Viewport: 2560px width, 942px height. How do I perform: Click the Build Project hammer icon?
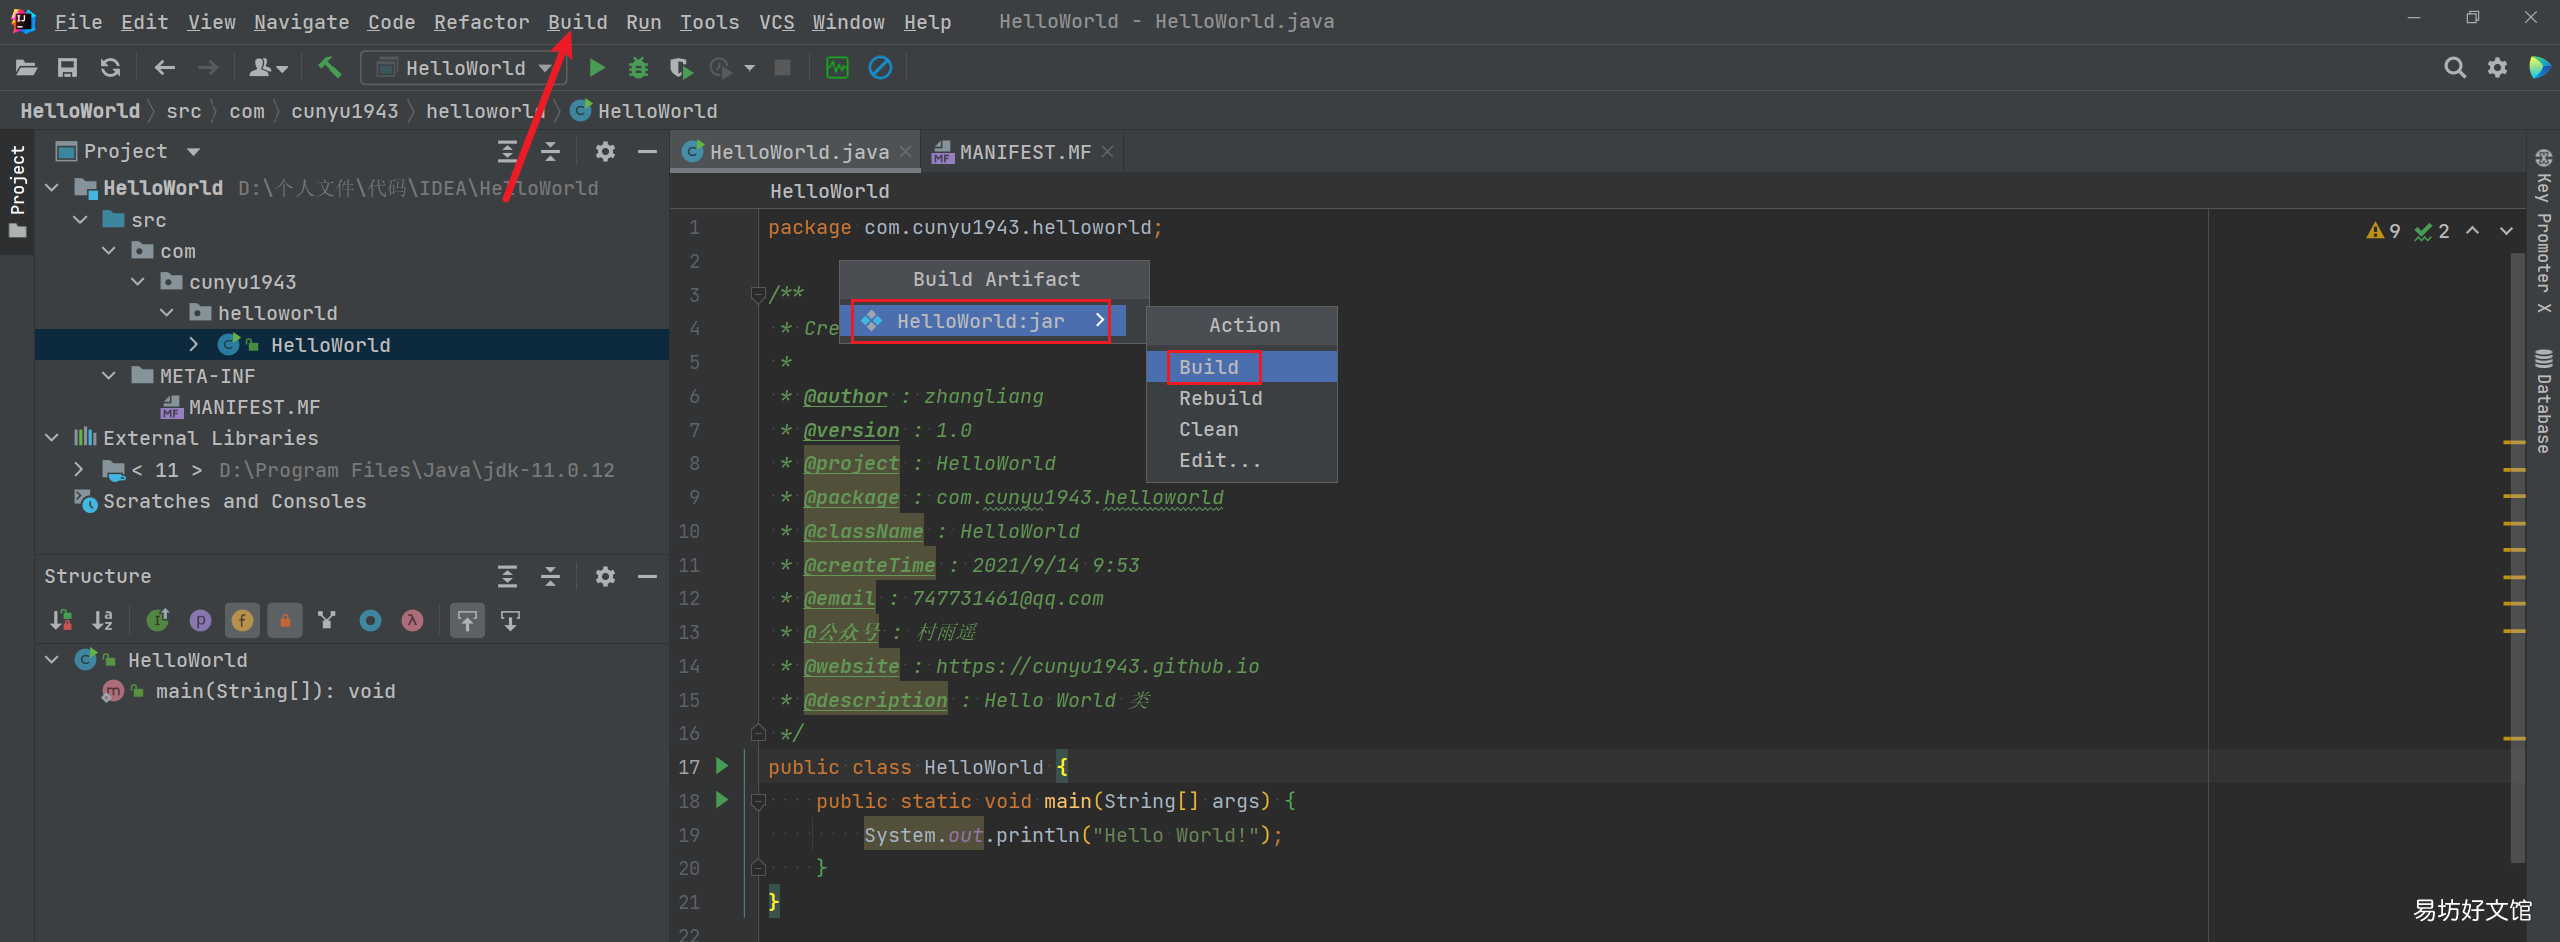(x=329, y=68)
